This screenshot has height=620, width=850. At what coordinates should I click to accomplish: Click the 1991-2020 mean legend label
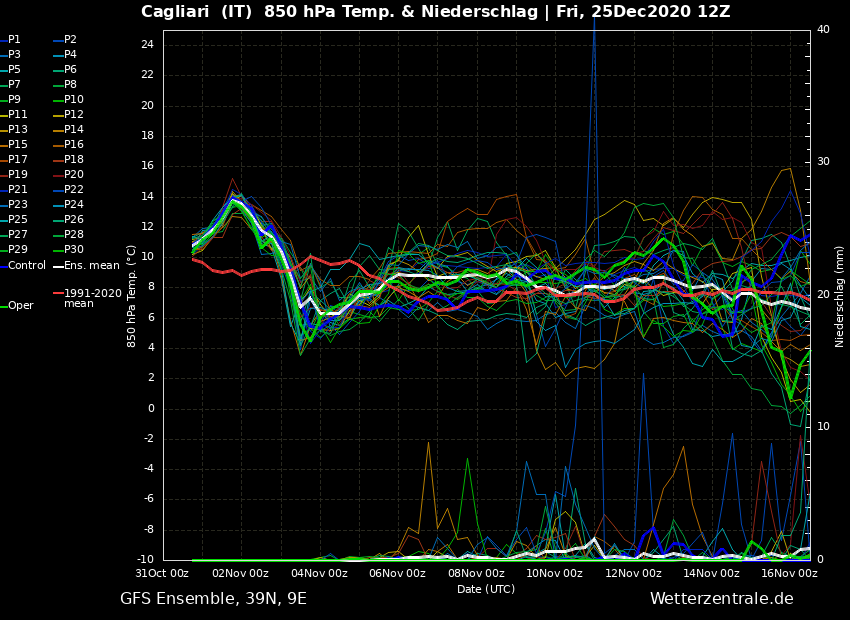[x=92, y=298]
